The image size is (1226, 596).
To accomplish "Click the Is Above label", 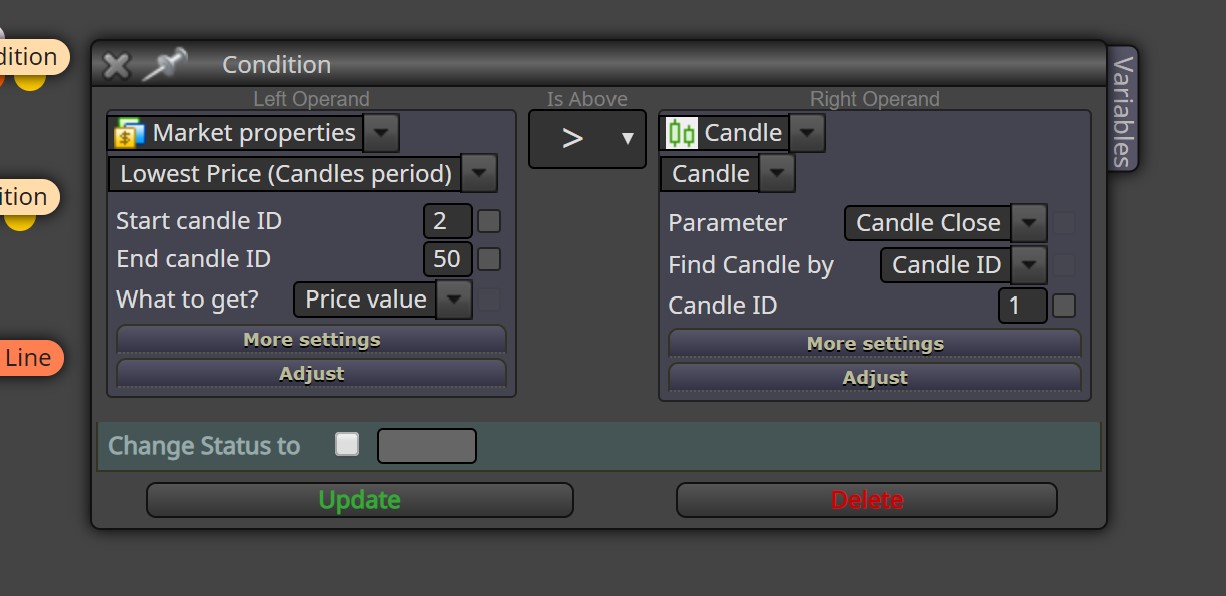I will pos(587,99).
